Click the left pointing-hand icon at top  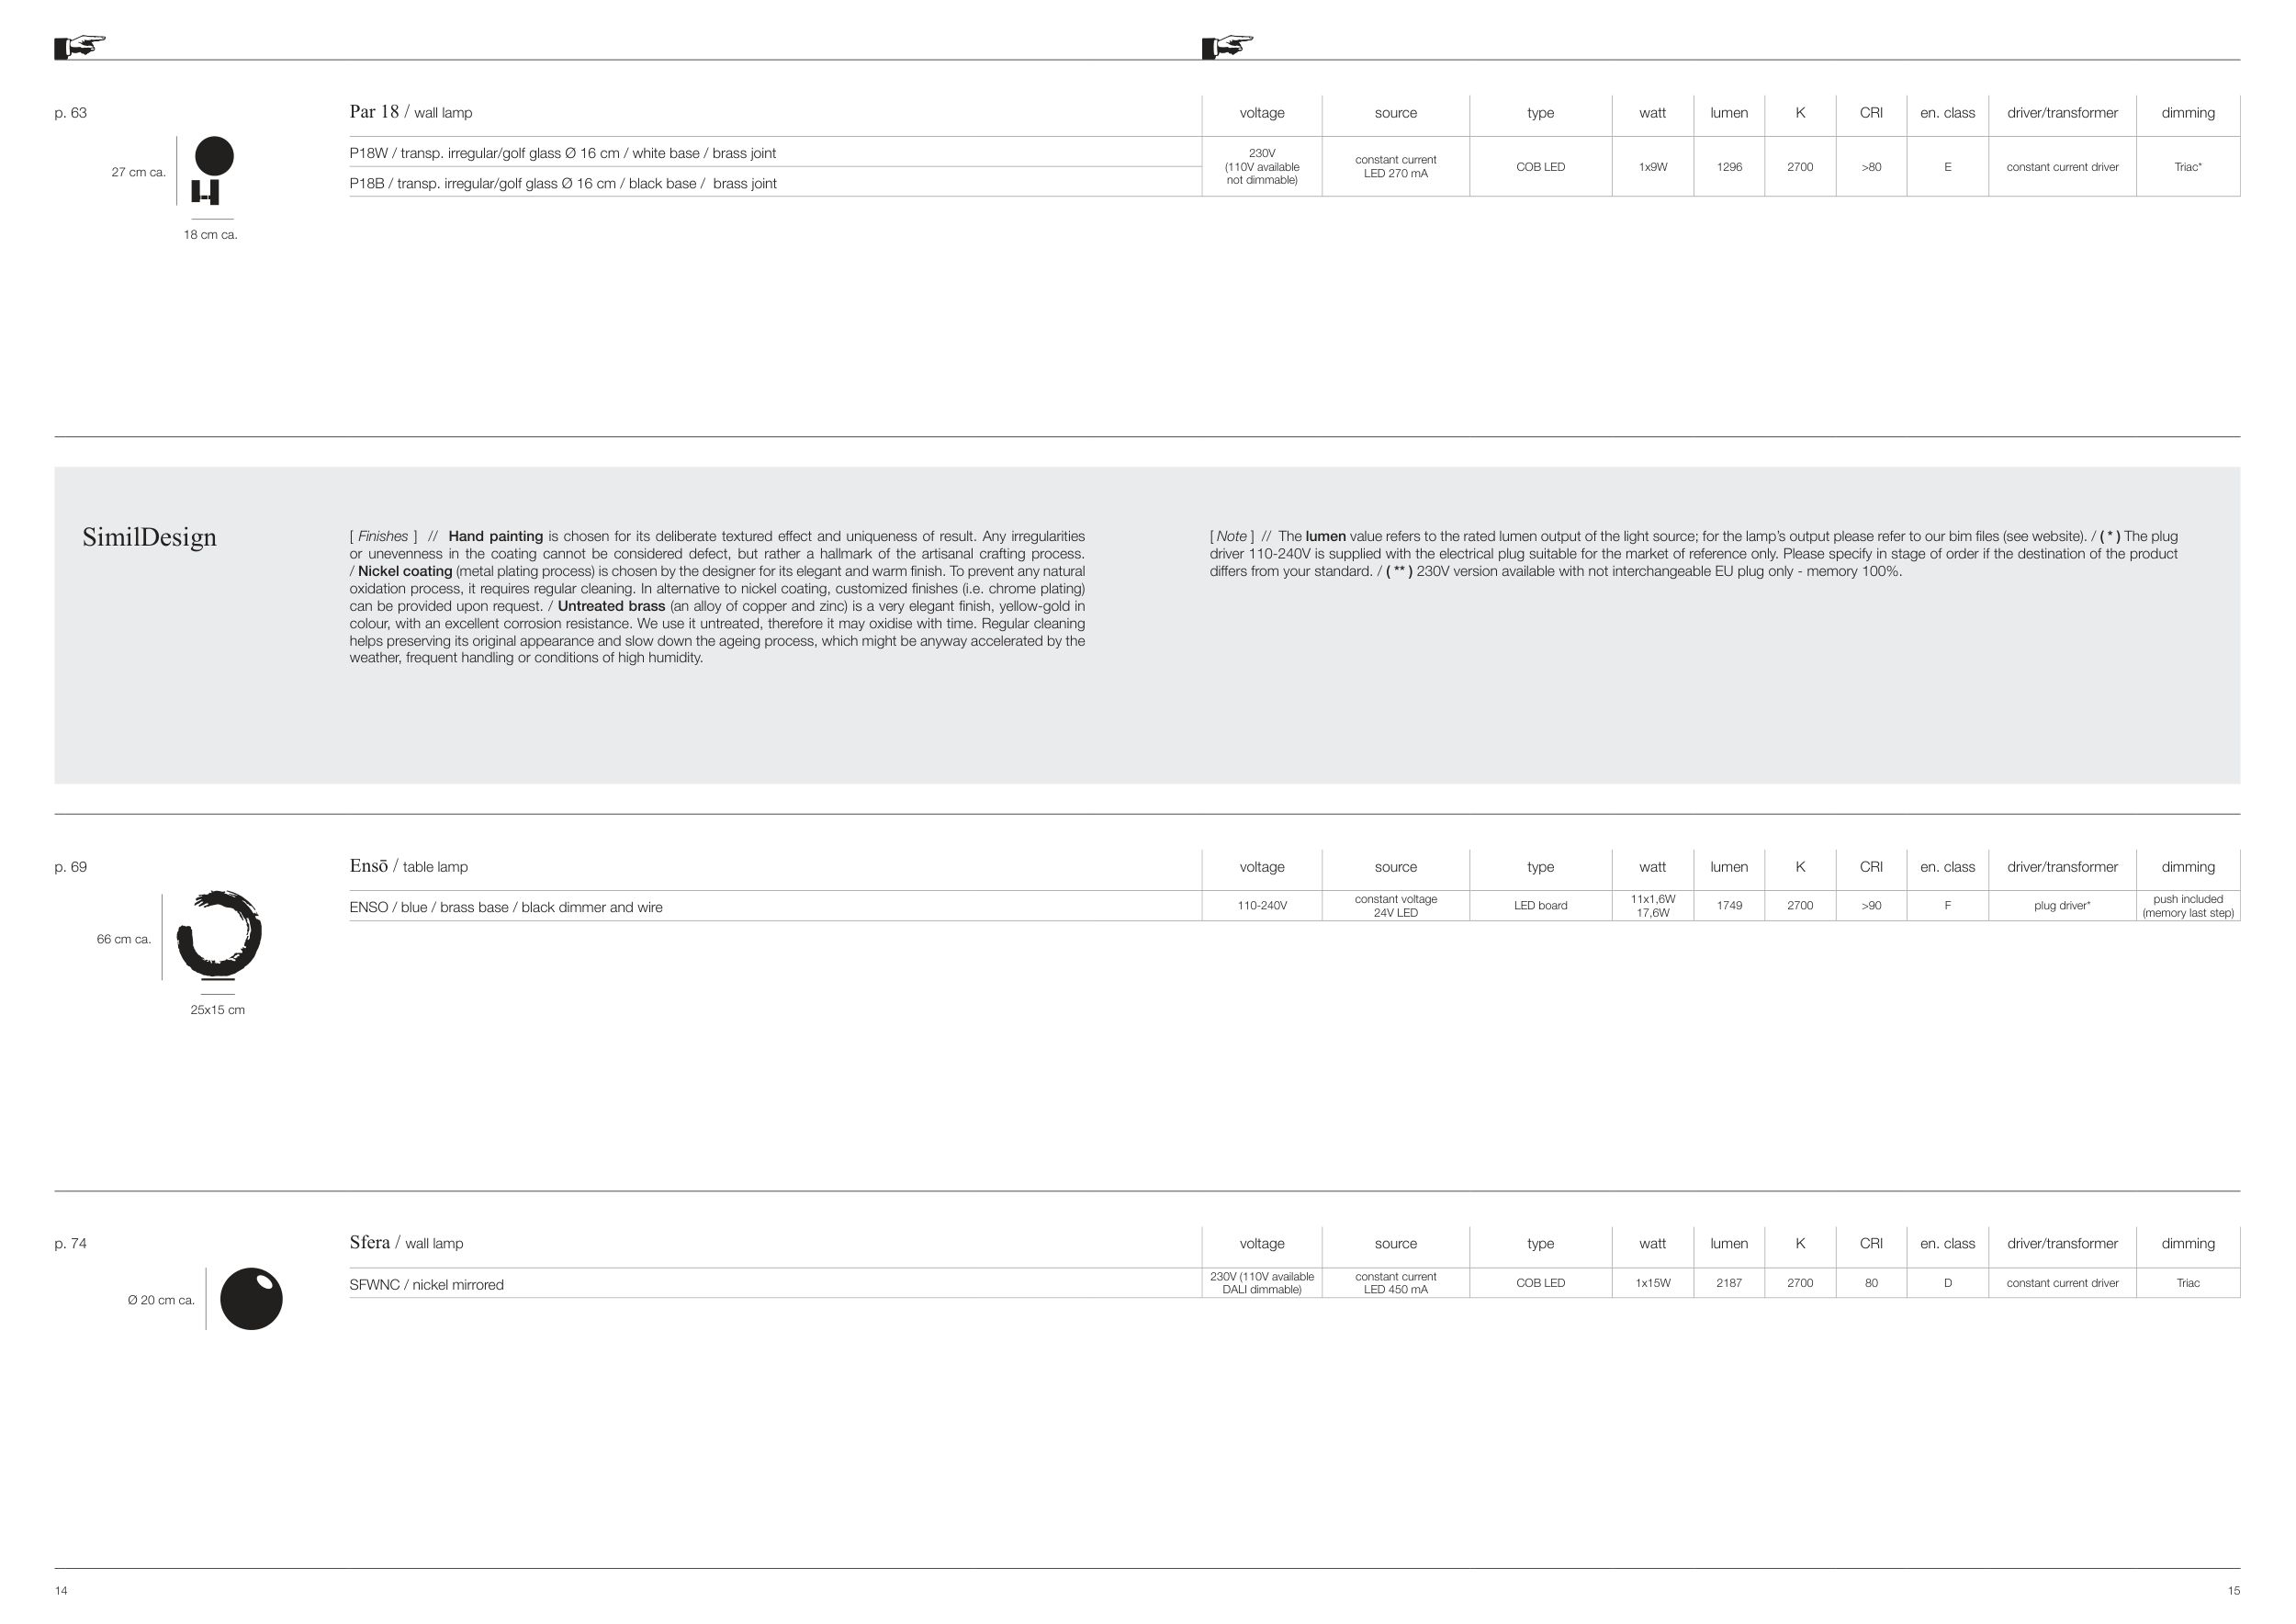coord(80,46)
